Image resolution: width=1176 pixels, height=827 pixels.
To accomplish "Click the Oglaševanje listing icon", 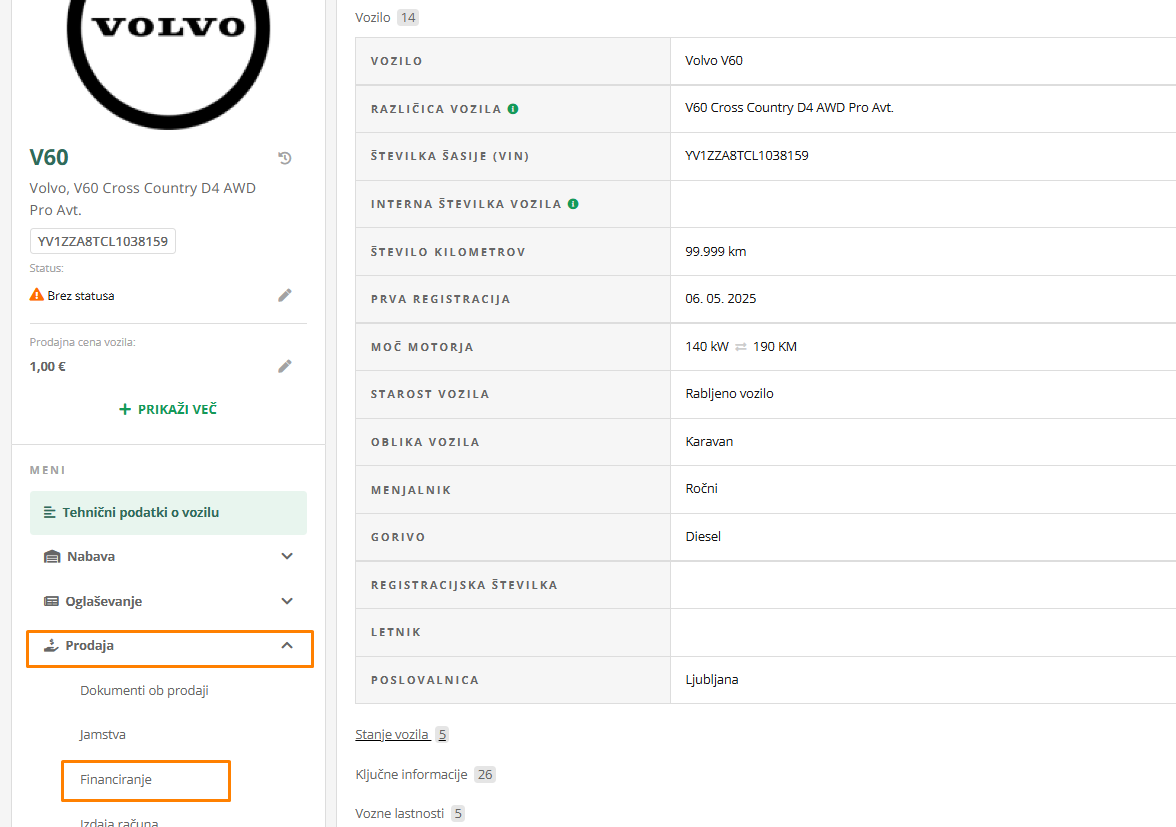I will 51,601.
